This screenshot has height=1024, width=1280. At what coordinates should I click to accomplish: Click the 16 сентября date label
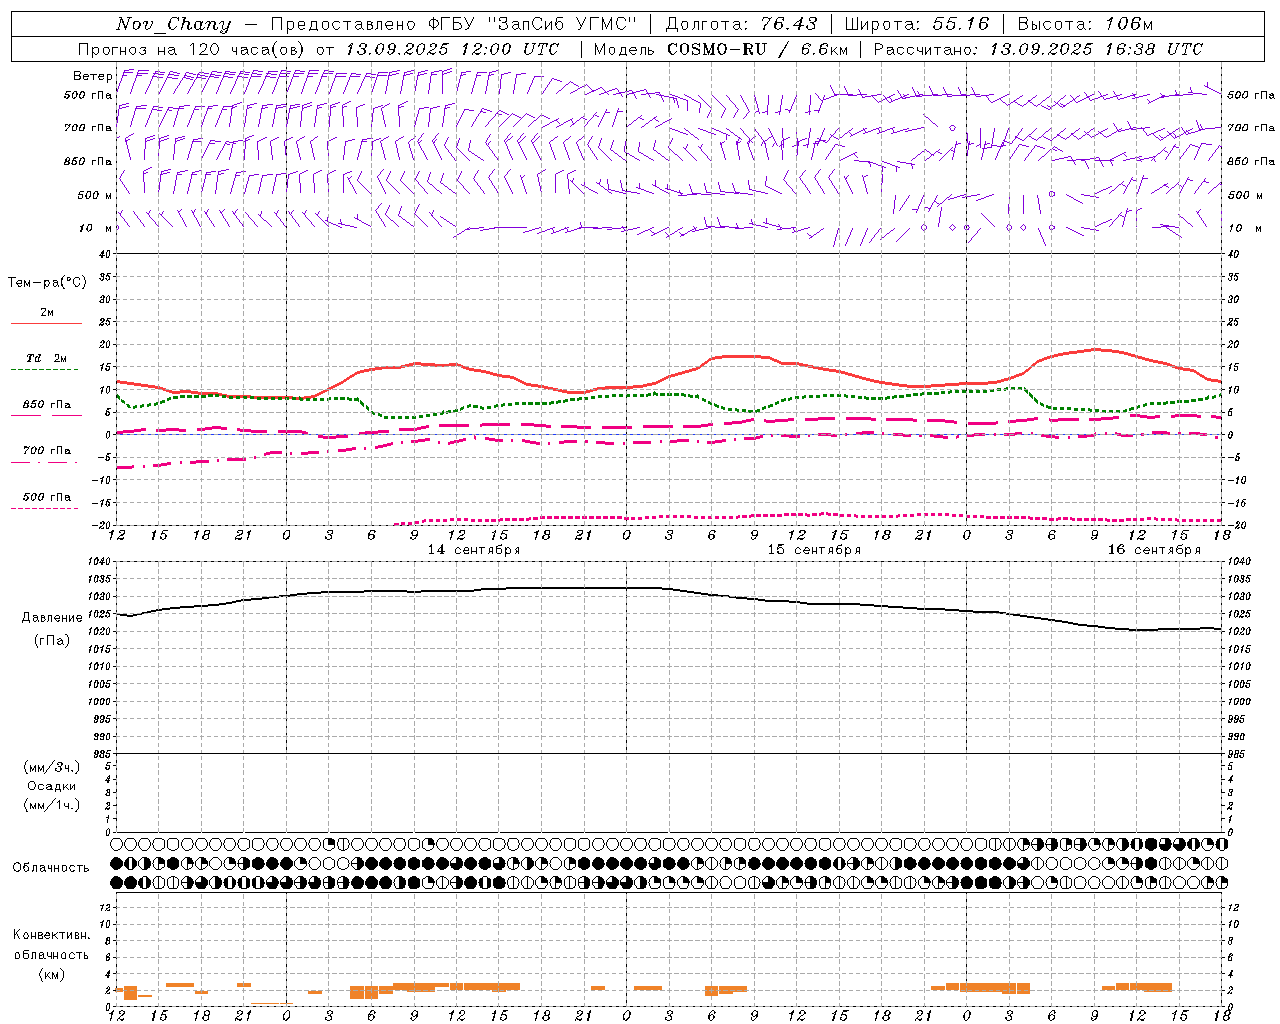(x=1154, y=550)
